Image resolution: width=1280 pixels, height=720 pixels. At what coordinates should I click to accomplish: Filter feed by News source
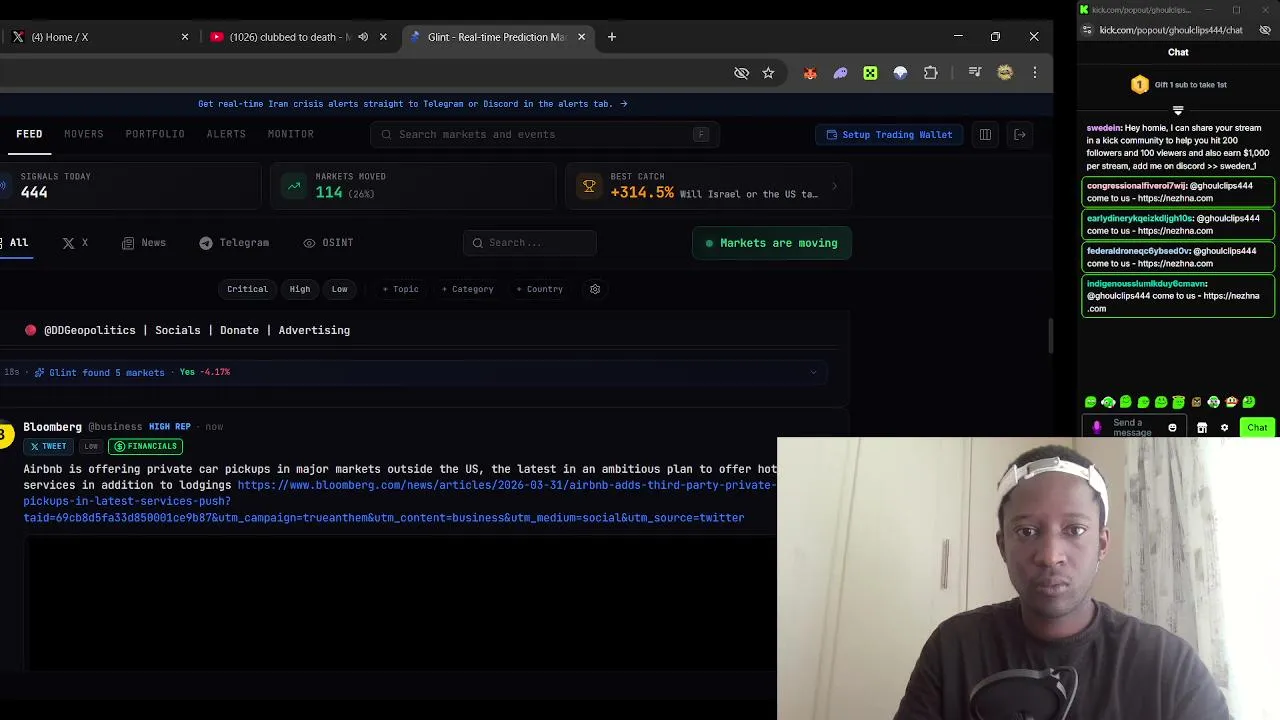tap(144, 243)
